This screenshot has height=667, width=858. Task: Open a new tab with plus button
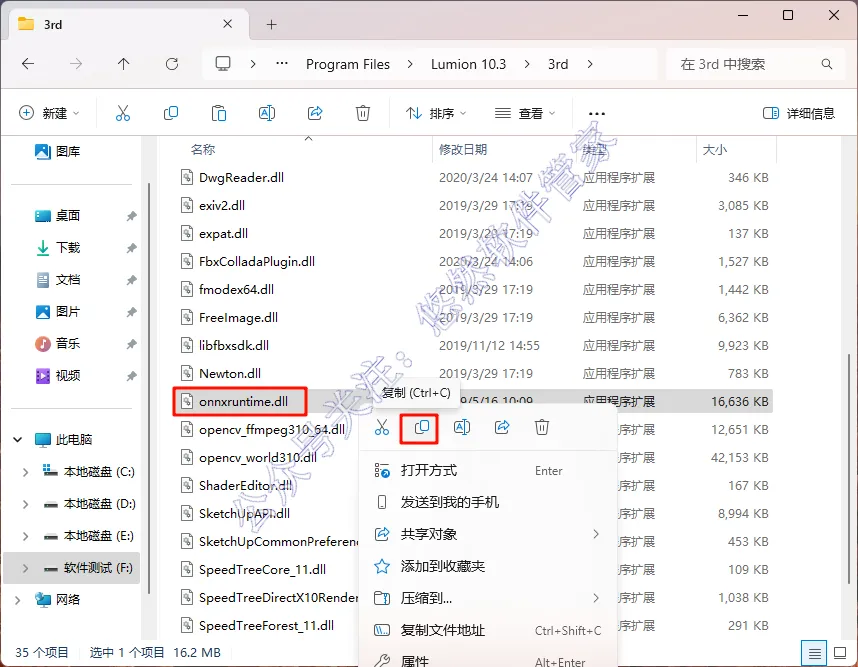[271, 25]
